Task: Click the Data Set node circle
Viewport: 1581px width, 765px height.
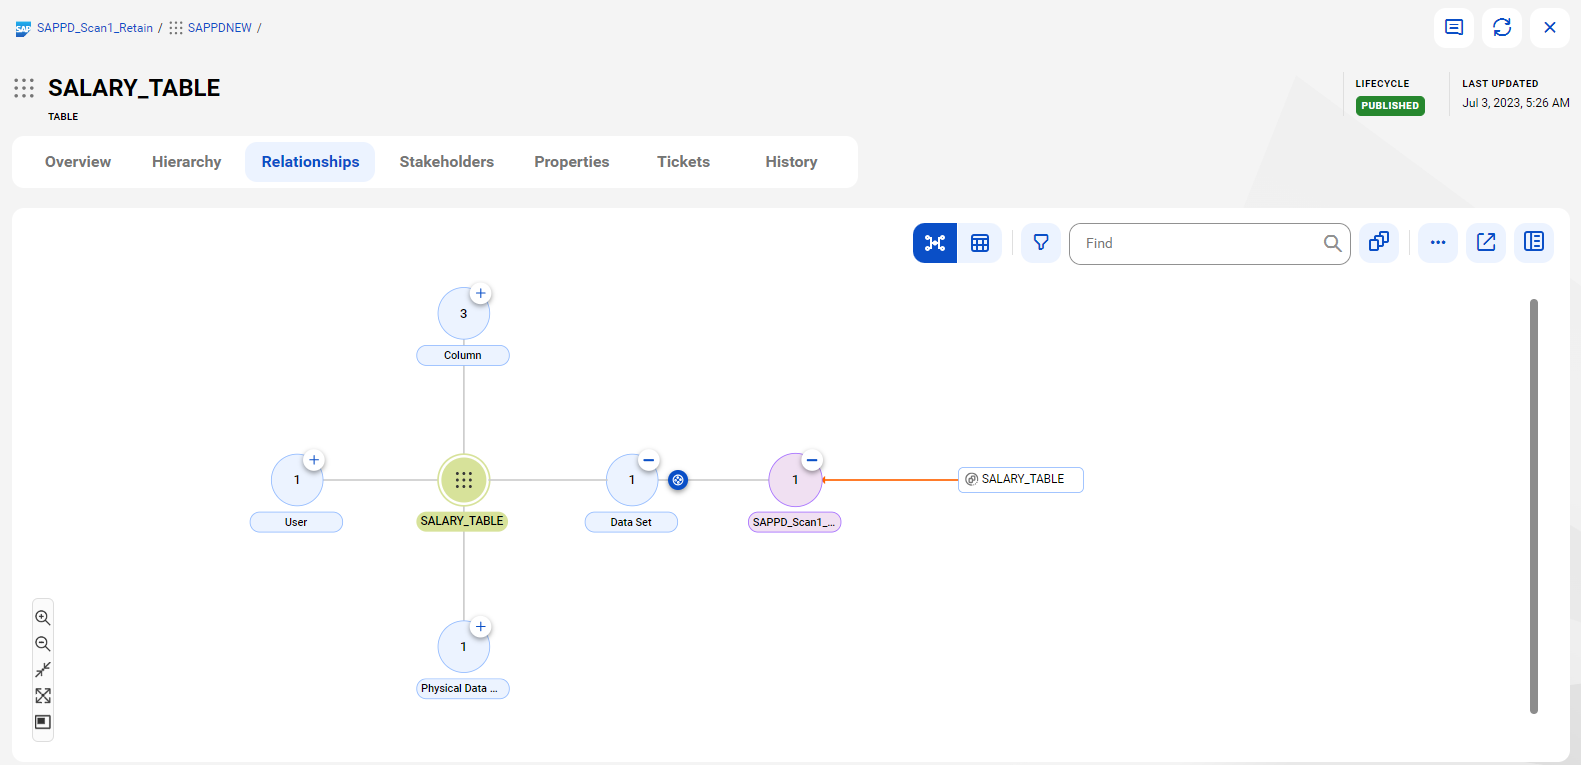Action: click(x=632, y=480)
